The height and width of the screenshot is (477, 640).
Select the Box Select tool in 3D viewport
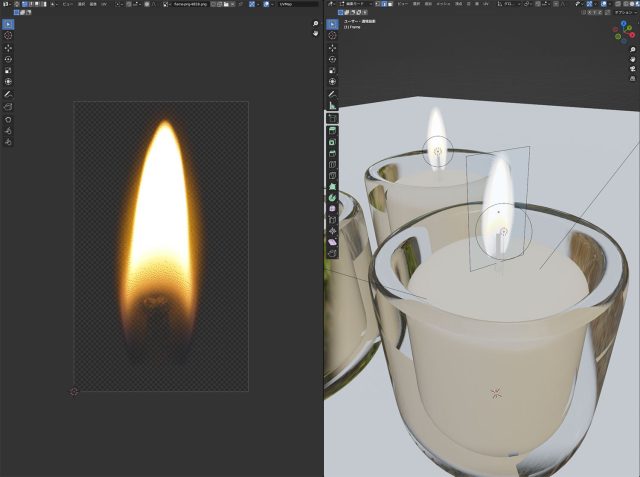click(332, 24)
